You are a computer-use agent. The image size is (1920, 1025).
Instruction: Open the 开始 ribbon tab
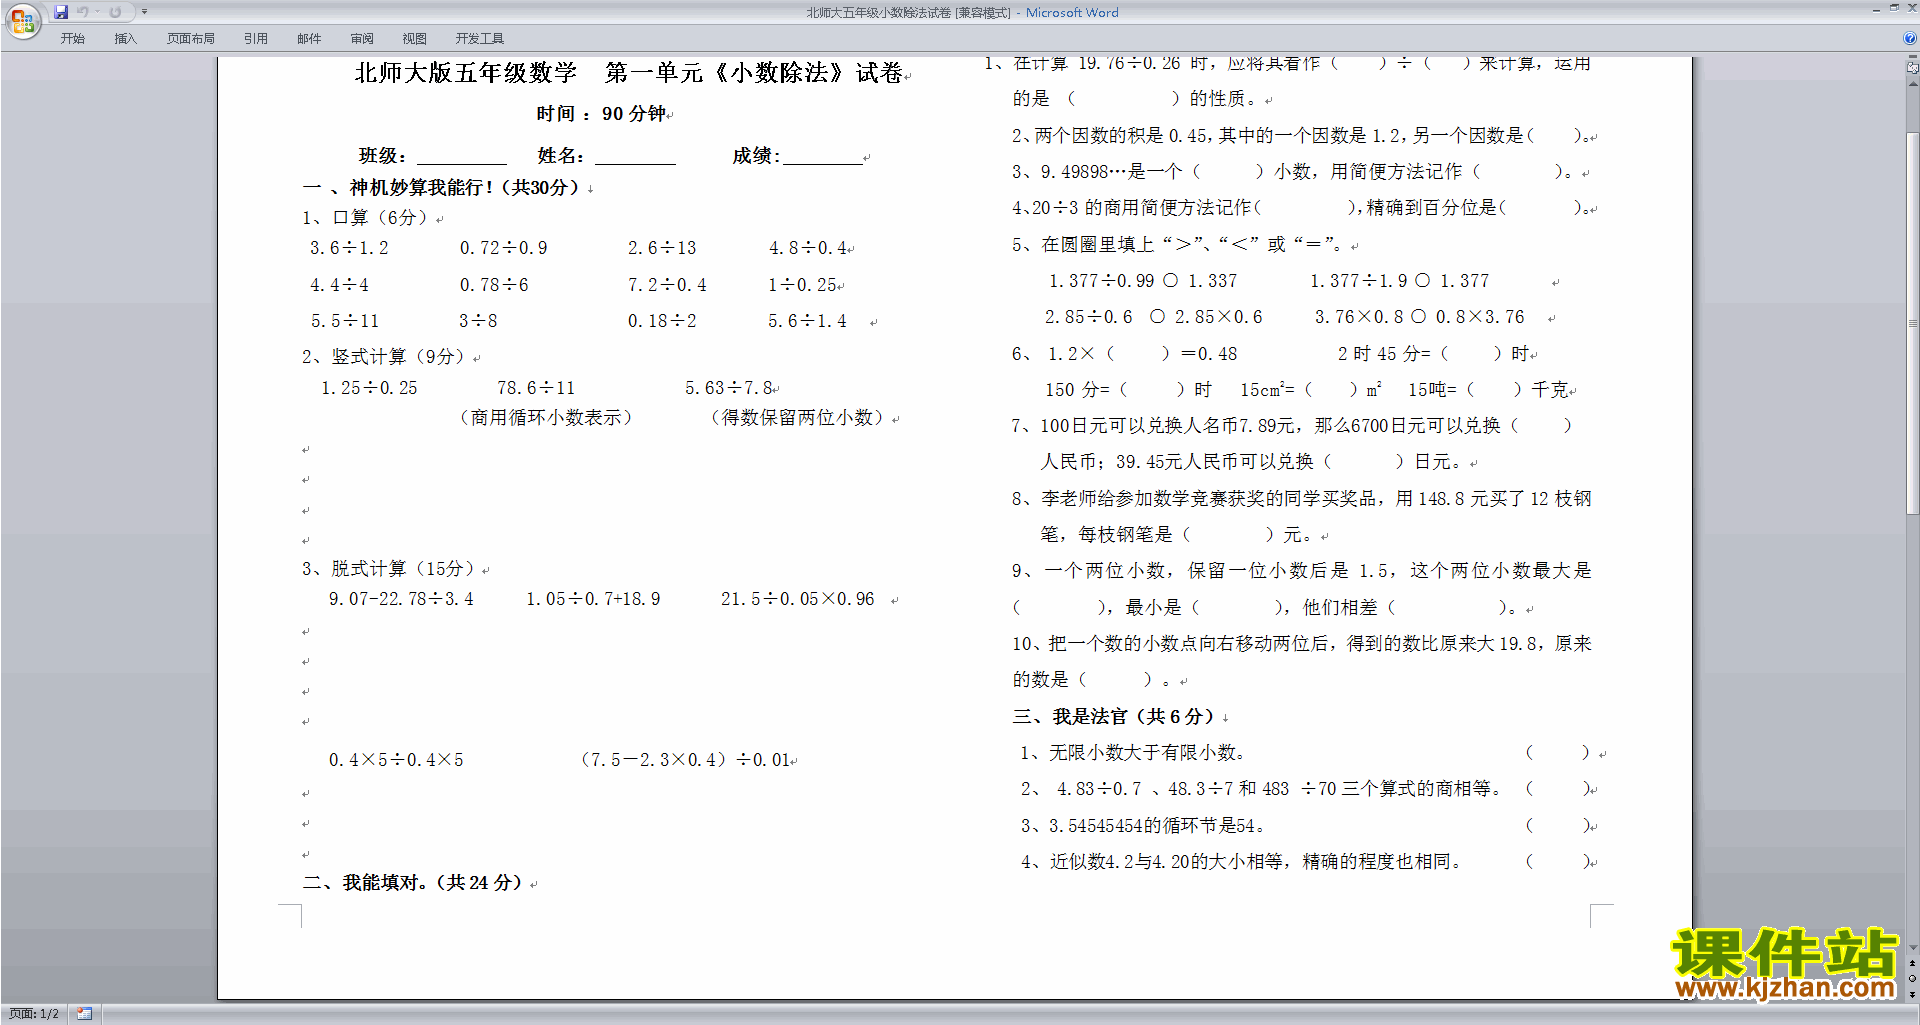pyautogui.click(x=72, y=38)
